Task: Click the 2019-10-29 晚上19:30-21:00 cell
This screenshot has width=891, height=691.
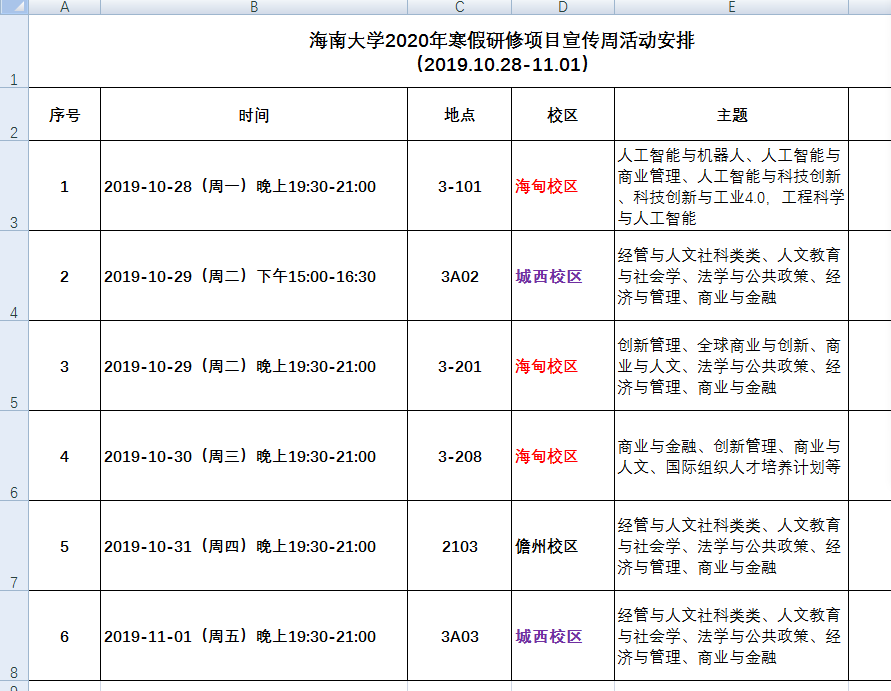Action: pyautogui.click(x=254, y=365)
